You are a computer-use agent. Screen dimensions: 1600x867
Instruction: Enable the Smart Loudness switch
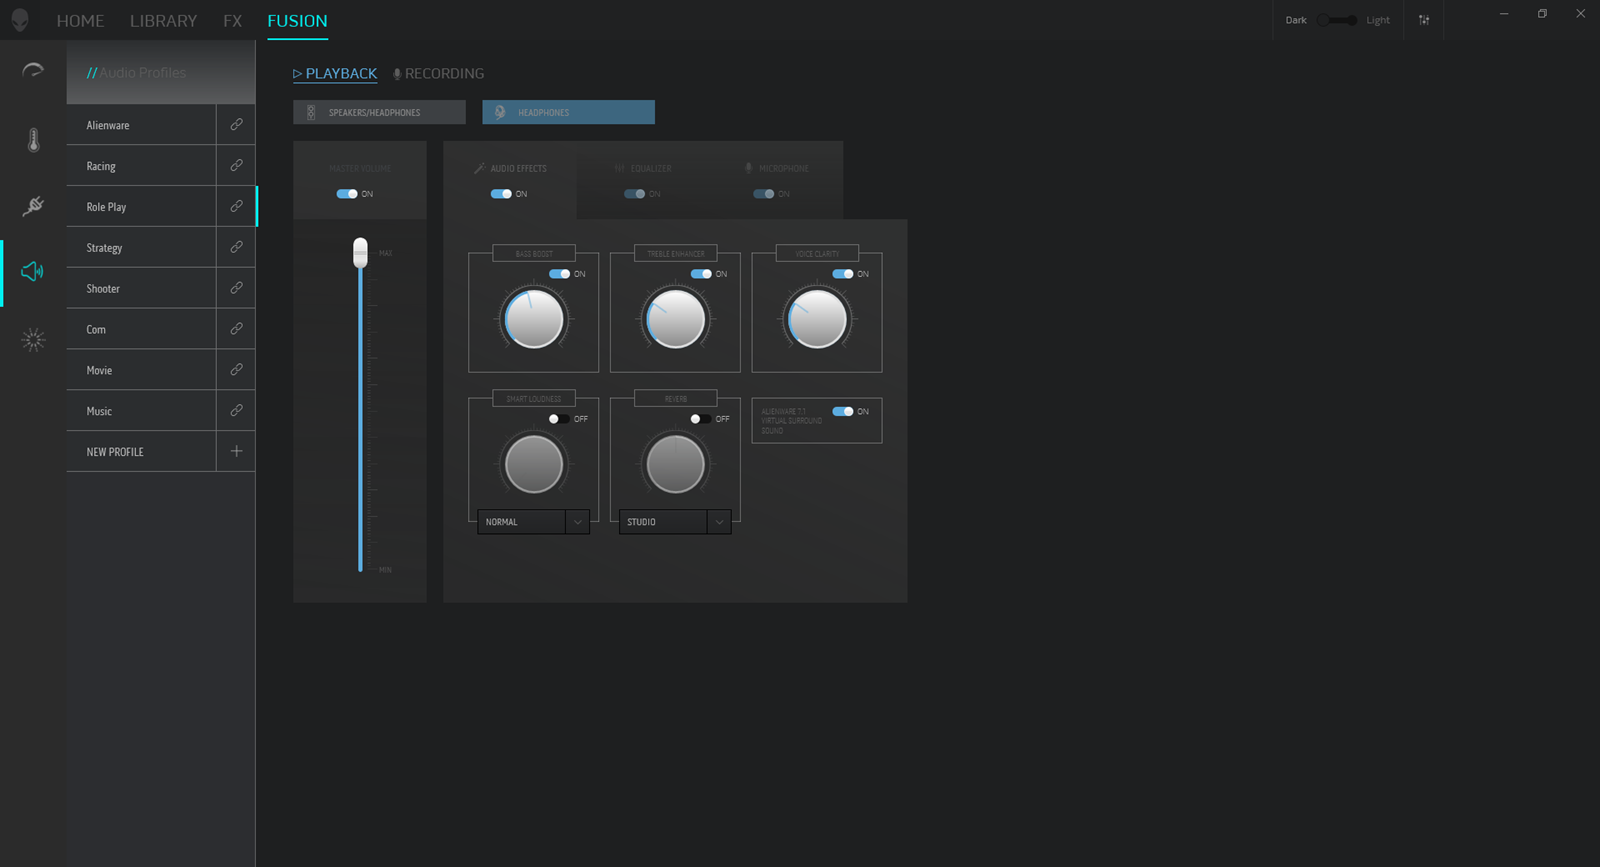click(559, 419)
